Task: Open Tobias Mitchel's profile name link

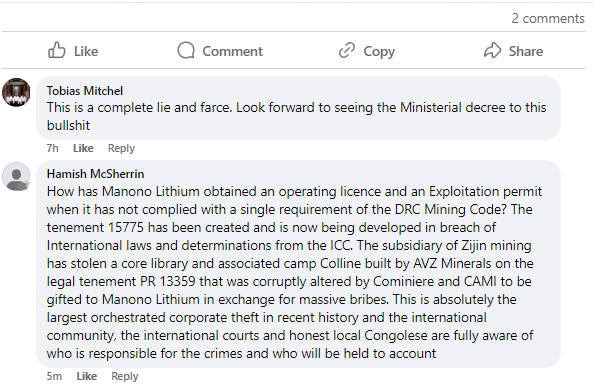Action: (85, 91)
